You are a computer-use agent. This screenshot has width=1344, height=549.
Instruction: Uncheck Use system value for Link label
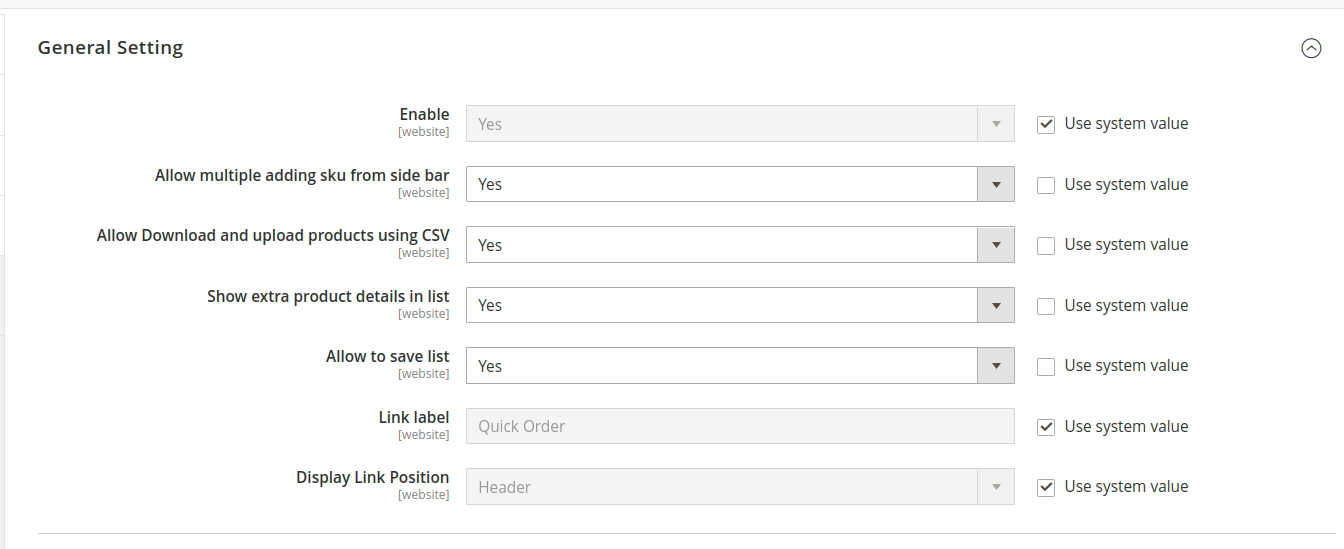pyautogui.click(x=1046, y=427)
